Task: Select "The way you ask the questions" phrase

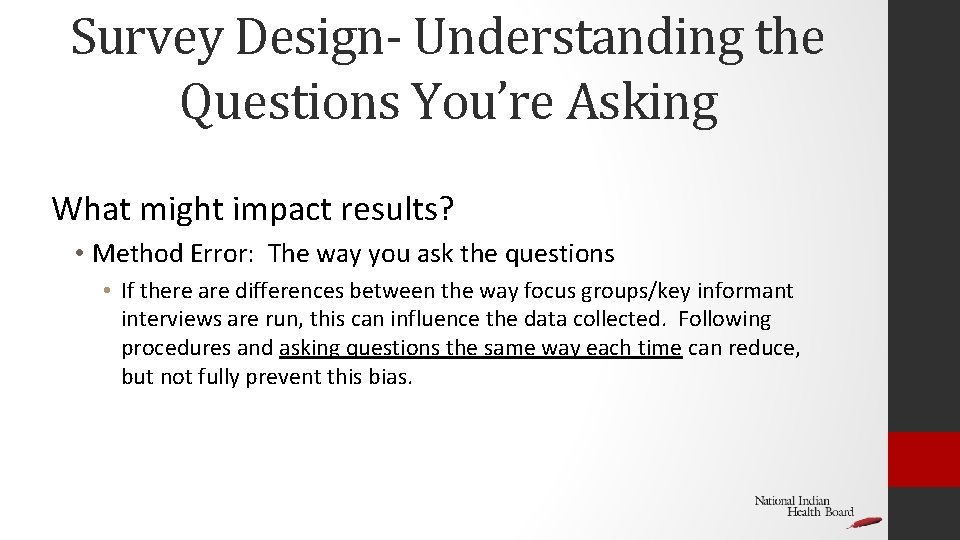Action: pos(442,254)
